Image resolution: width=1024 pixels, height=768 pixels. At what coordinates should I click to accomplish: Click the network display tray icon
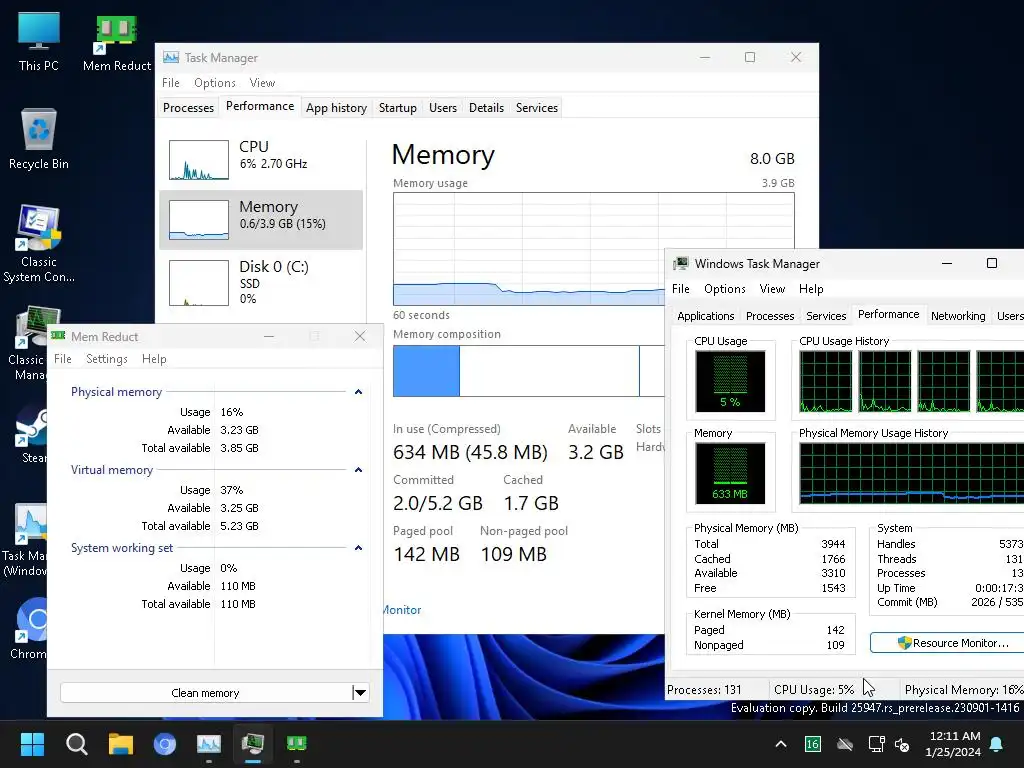coord(876,744)
